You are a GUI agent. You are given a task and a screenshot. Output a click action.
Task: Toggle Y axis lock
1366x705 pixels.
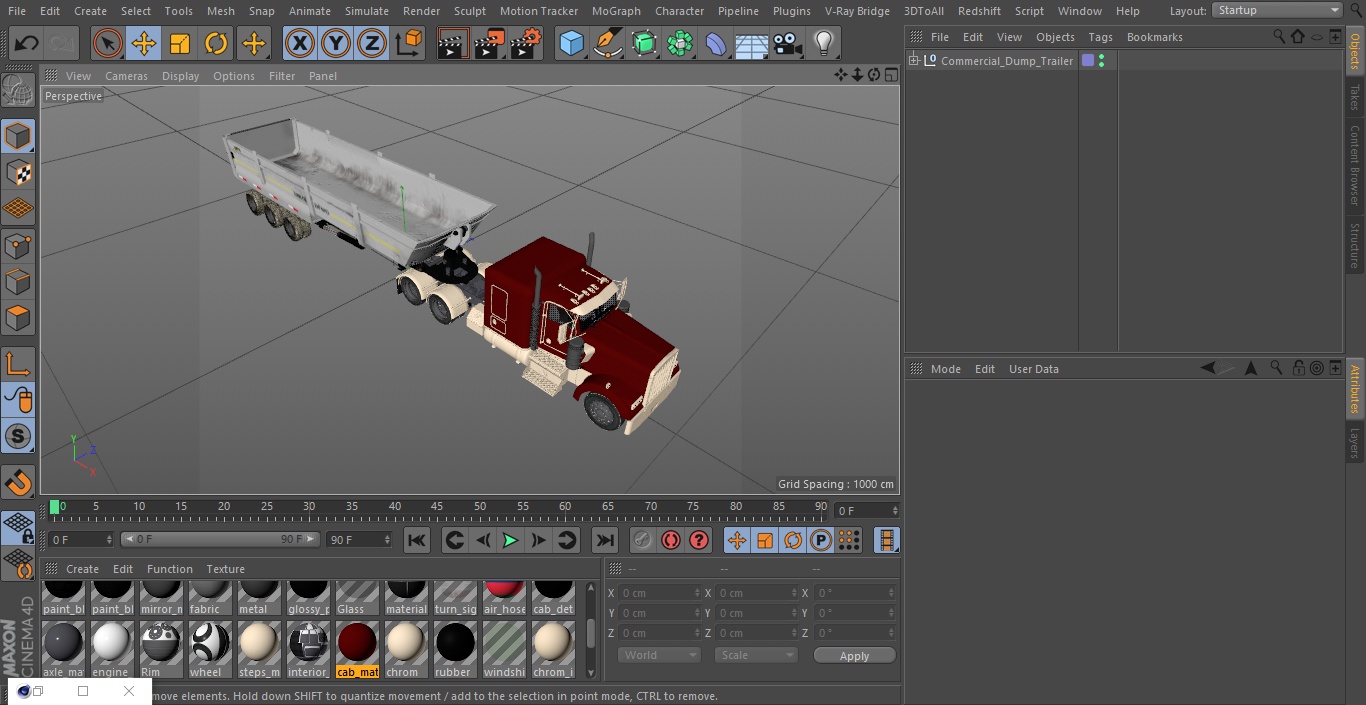[336, 43]
